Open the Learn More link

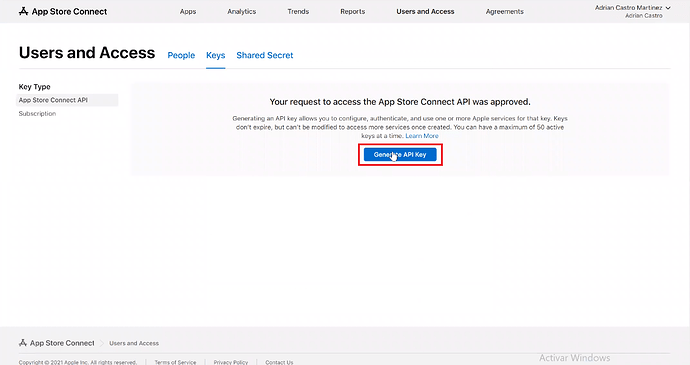pyautogui.click(x=422, y=136)
